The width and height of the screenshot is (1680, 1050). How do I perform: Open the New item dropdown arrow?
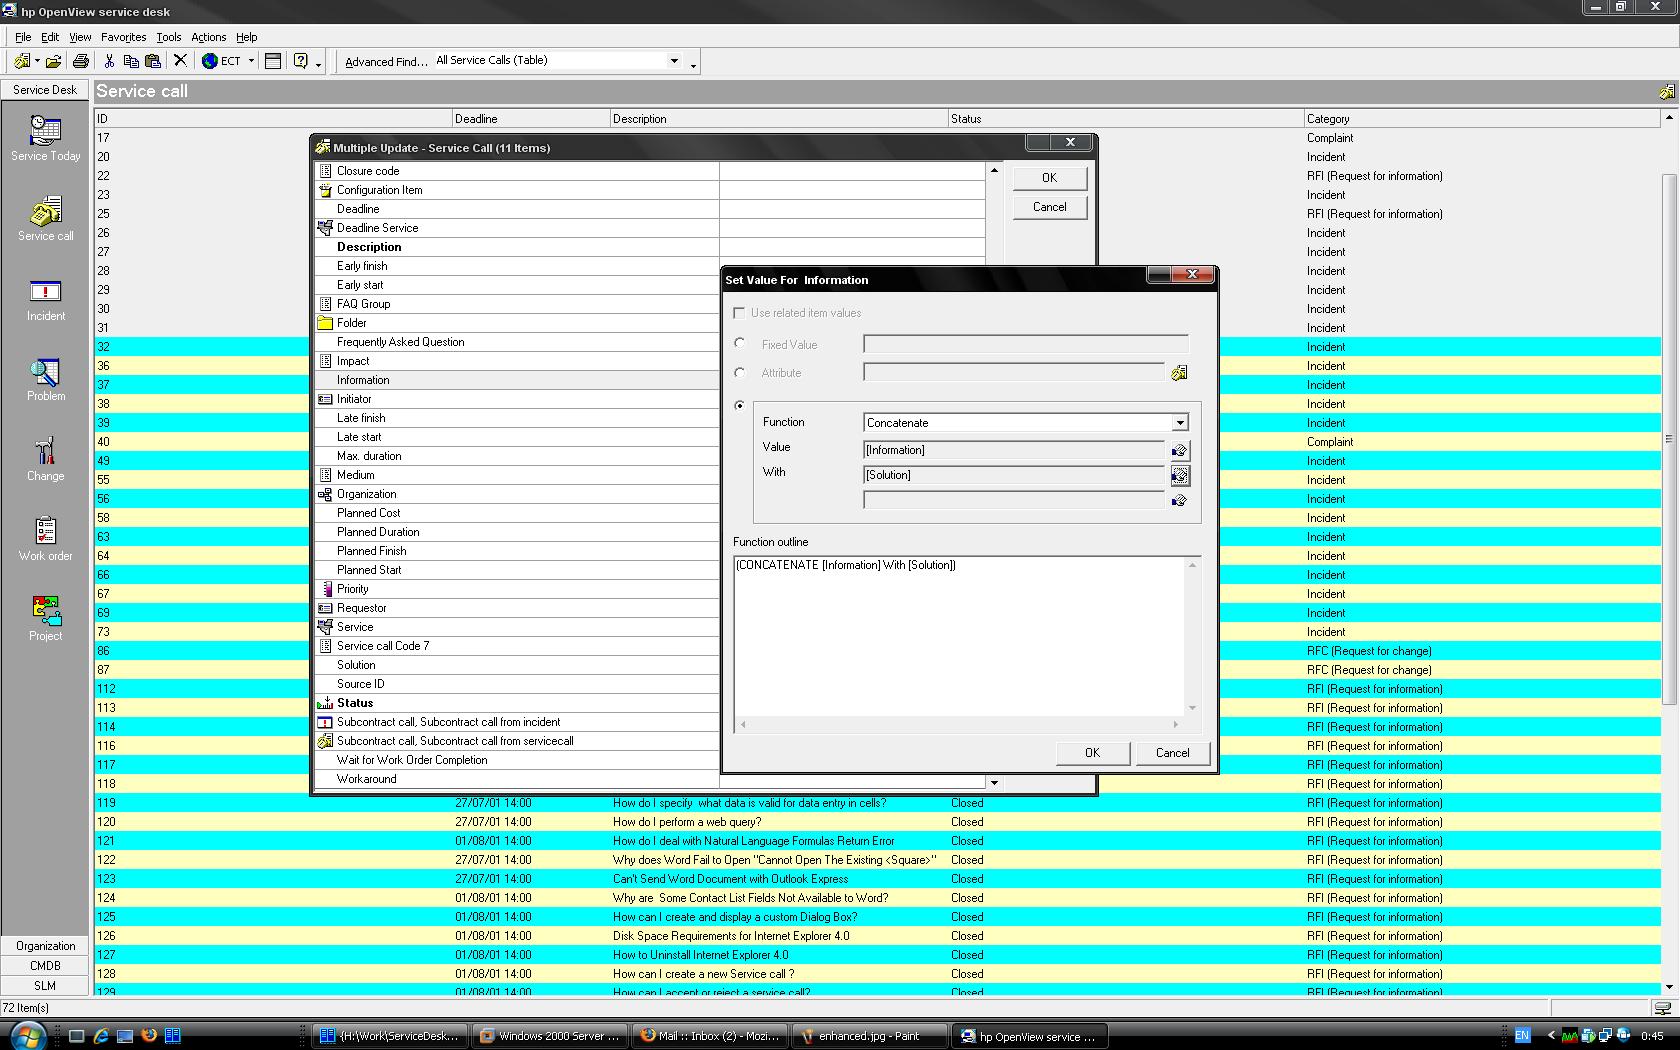pyautogui.click(x=37, y=61)
